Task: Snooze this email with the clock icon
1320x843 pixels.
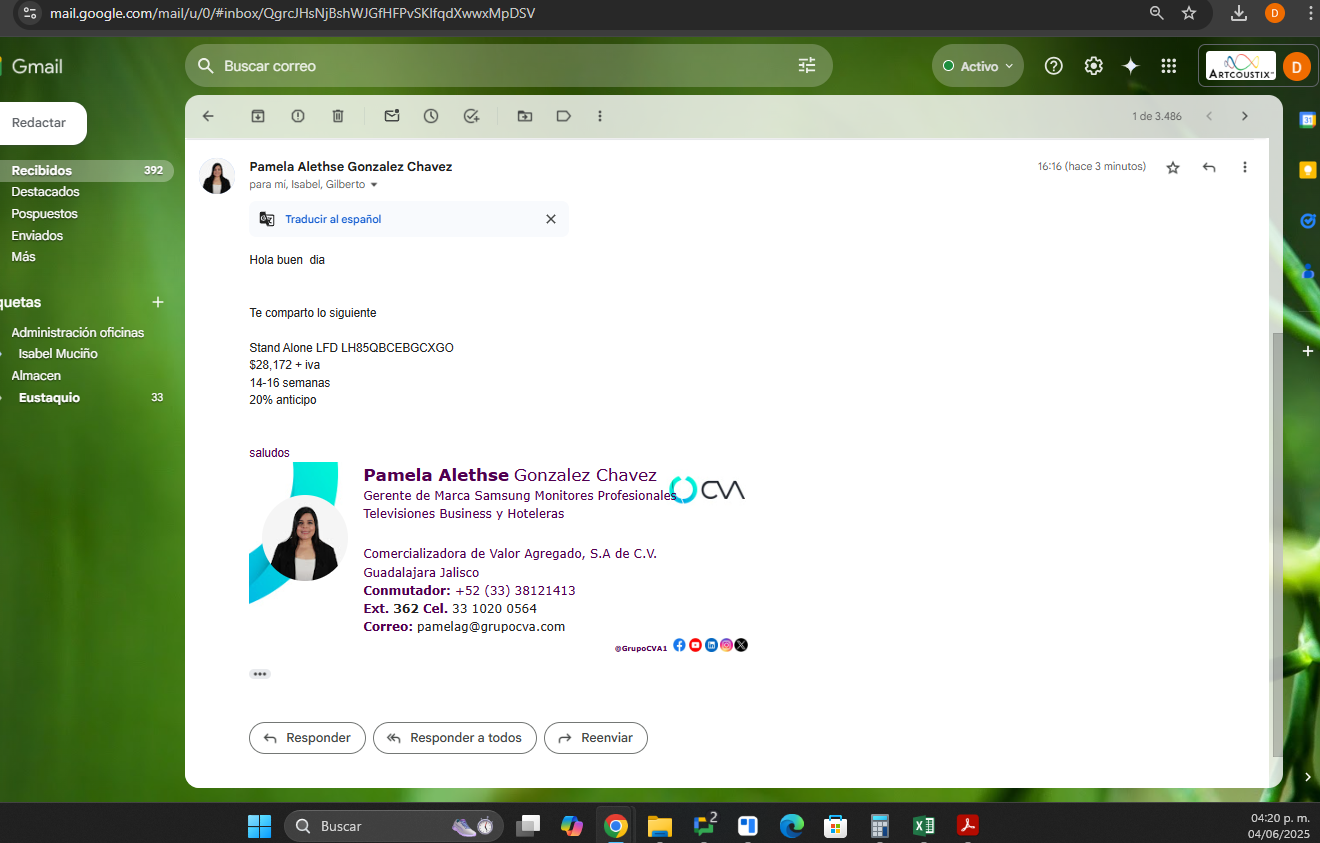Action: tap(431, 116)
